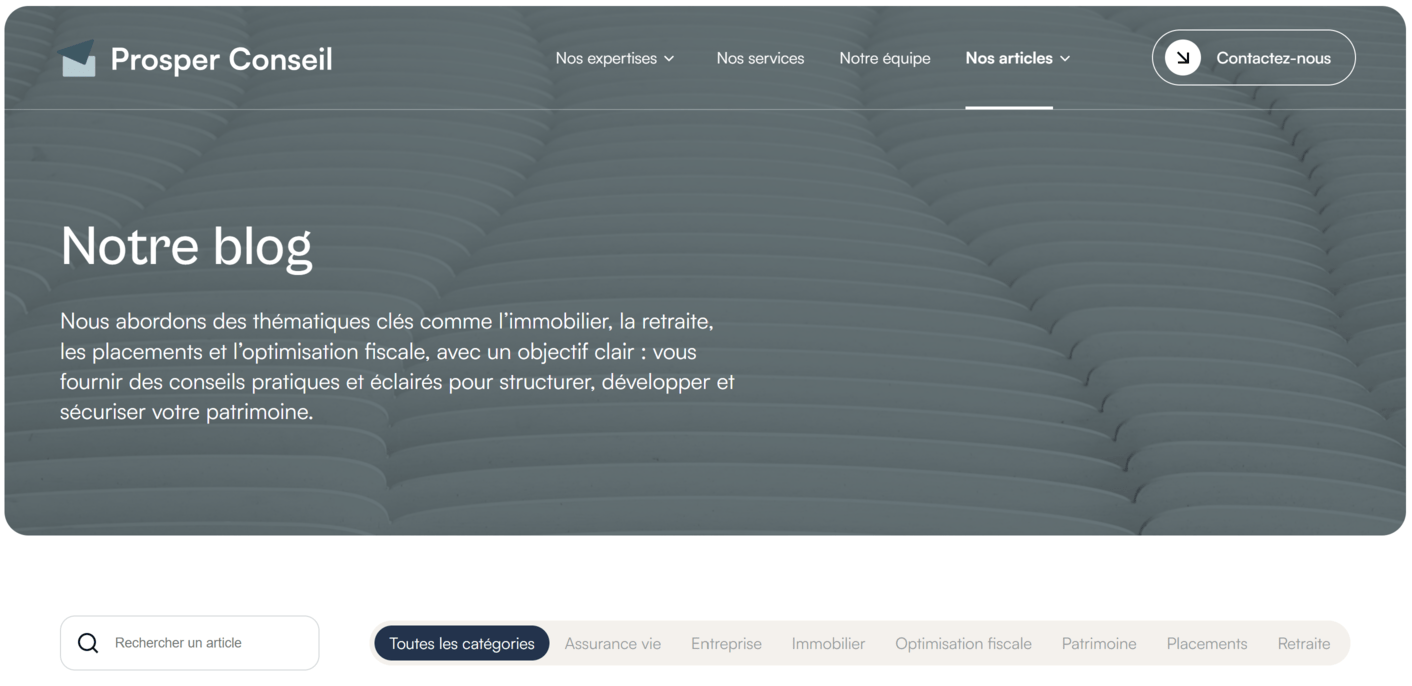The image size is (1412, 686).
Task: Activate the Retraite category filter
Action: point(1304,643)
